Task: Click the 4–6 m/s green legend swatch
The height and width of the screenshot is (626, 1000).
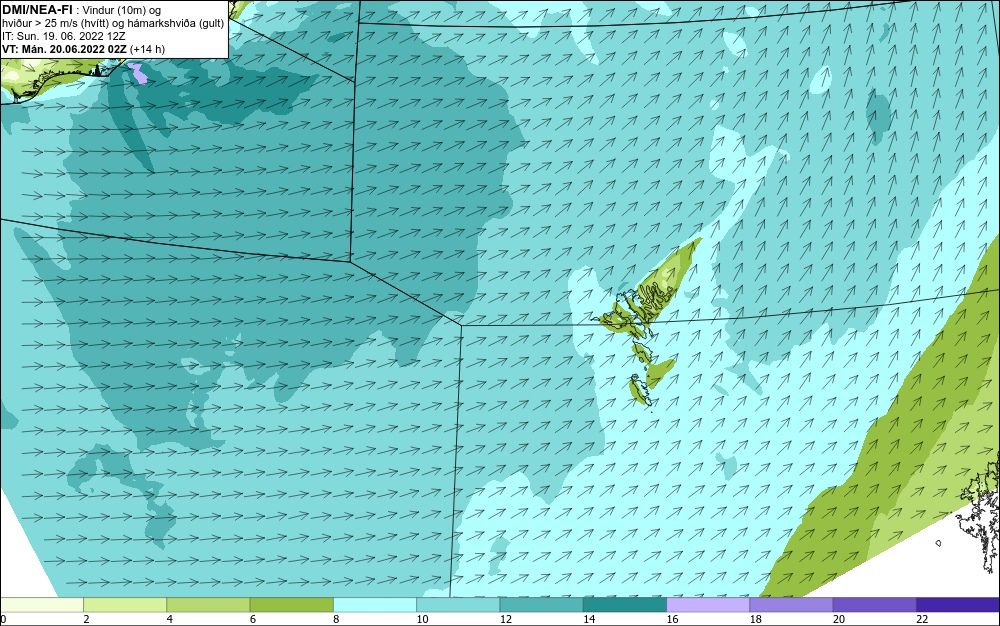Action: 208,605
